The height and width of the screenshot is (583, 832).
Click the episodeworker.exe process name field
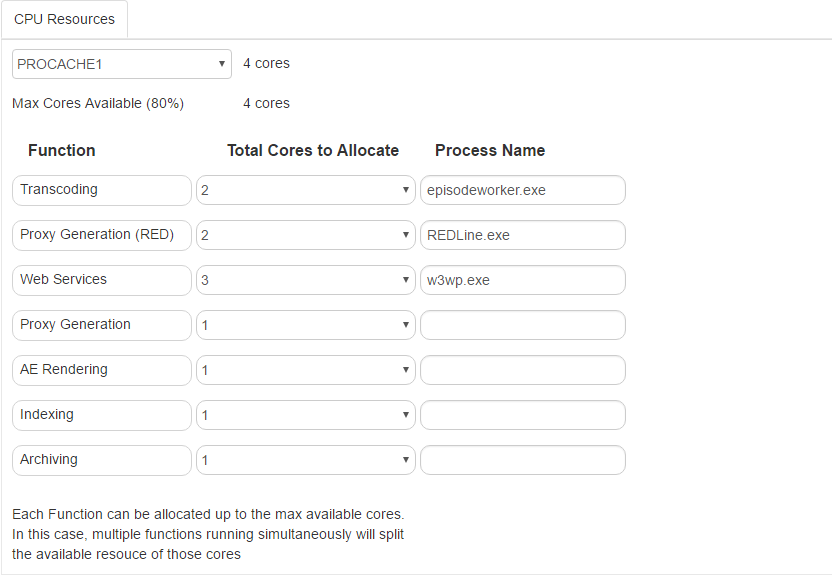click(523, 190)
